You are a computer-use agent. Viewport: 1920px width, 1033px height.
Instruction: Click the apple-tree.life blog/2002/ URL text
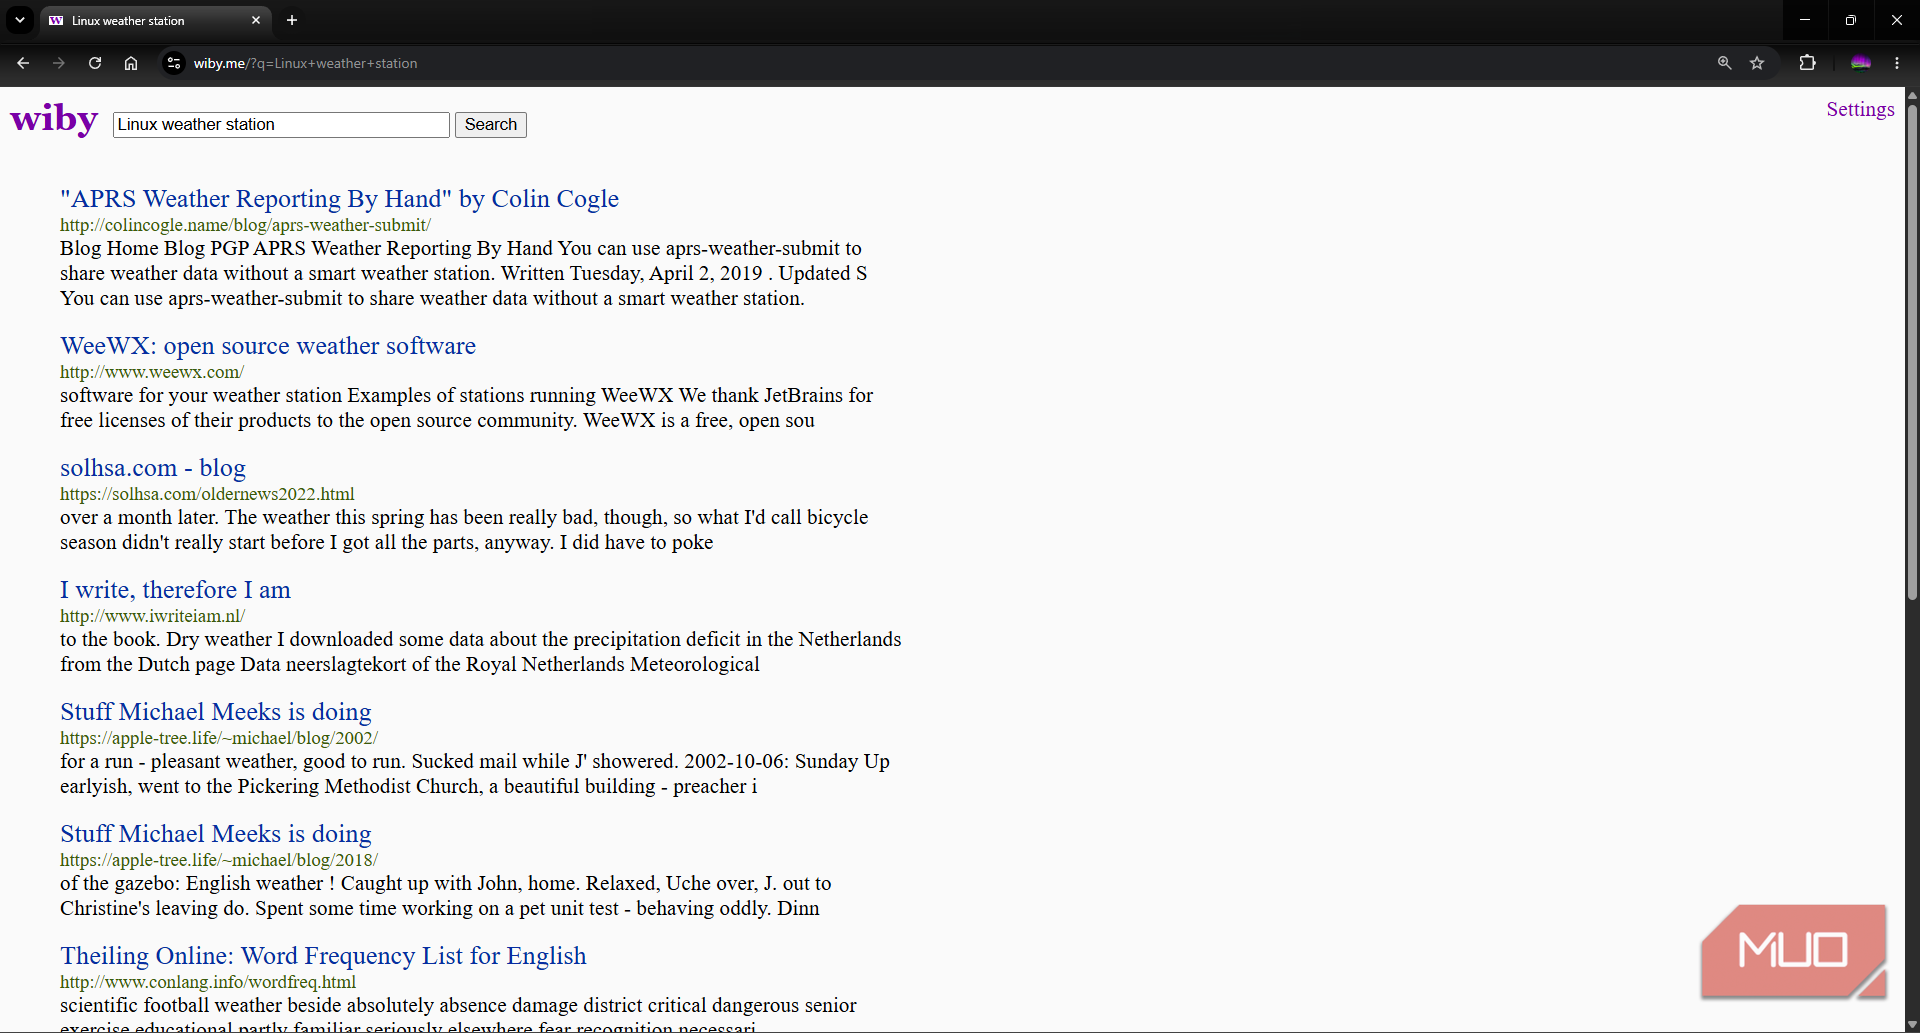pyautogui.click(x=219, y=738)
